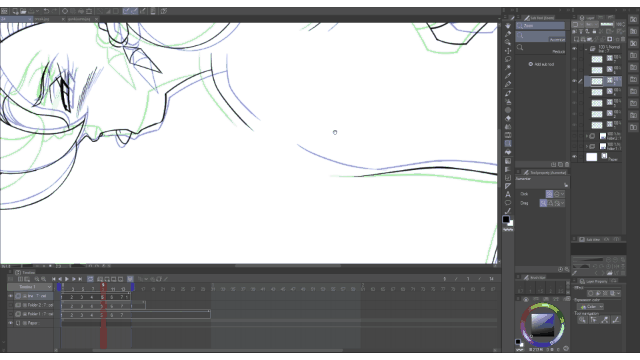
Task: Select the Text tool icon
Action: coord(508,194)
